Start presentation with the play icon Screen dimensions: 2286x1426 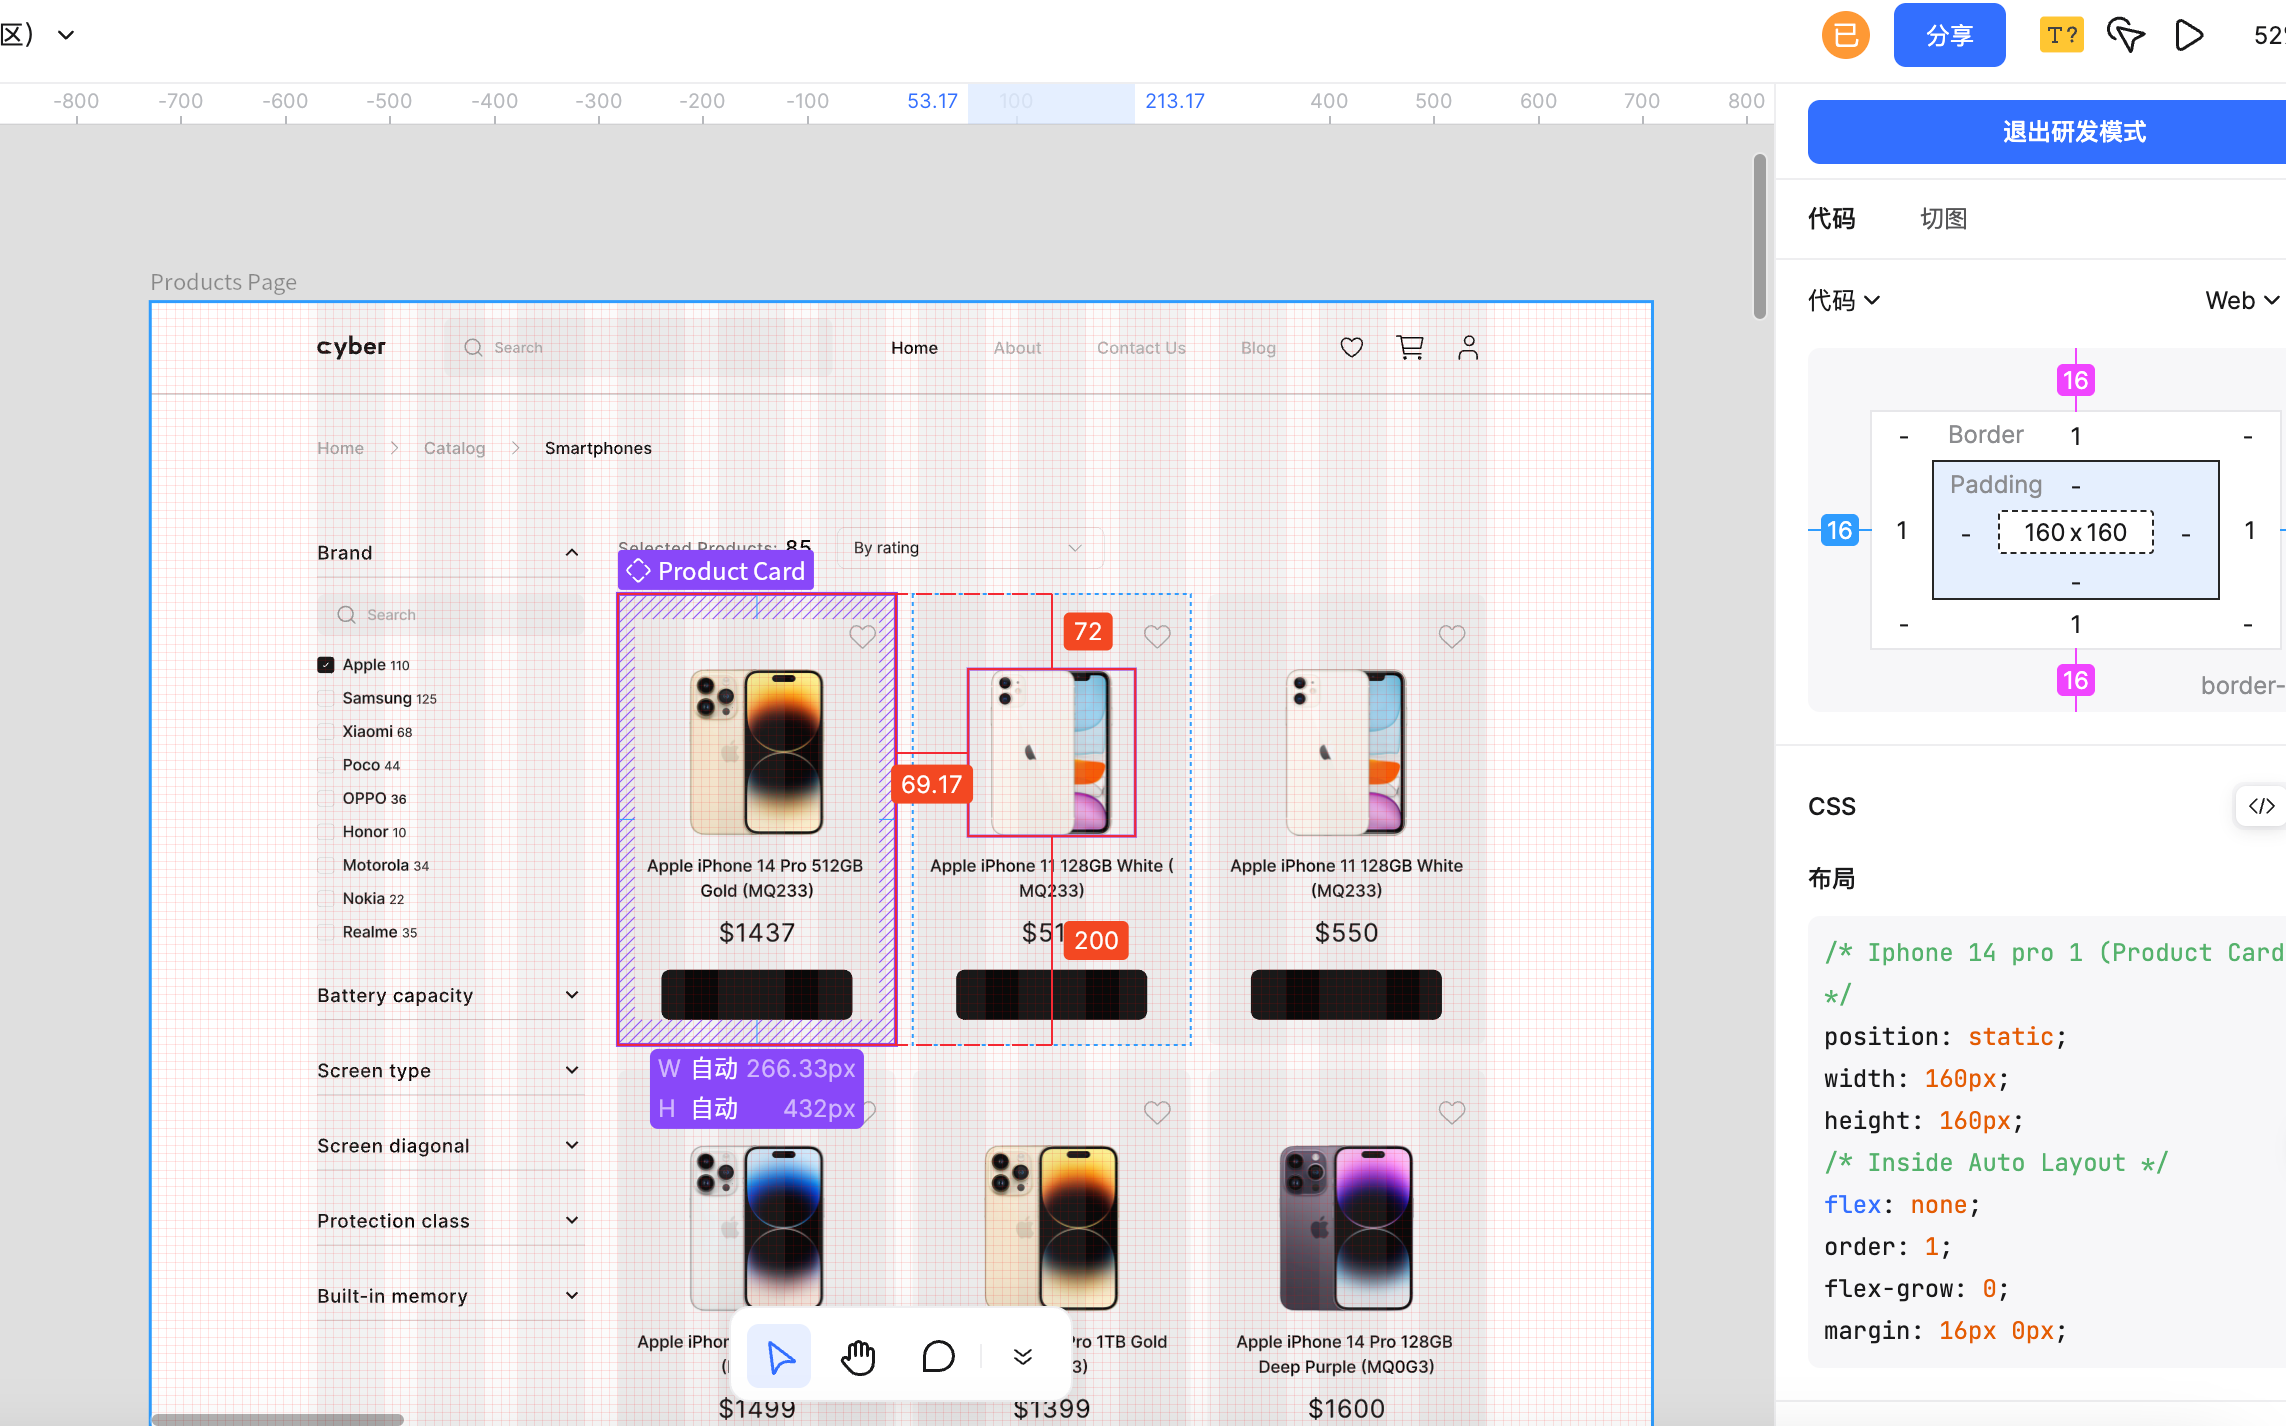2189,36
